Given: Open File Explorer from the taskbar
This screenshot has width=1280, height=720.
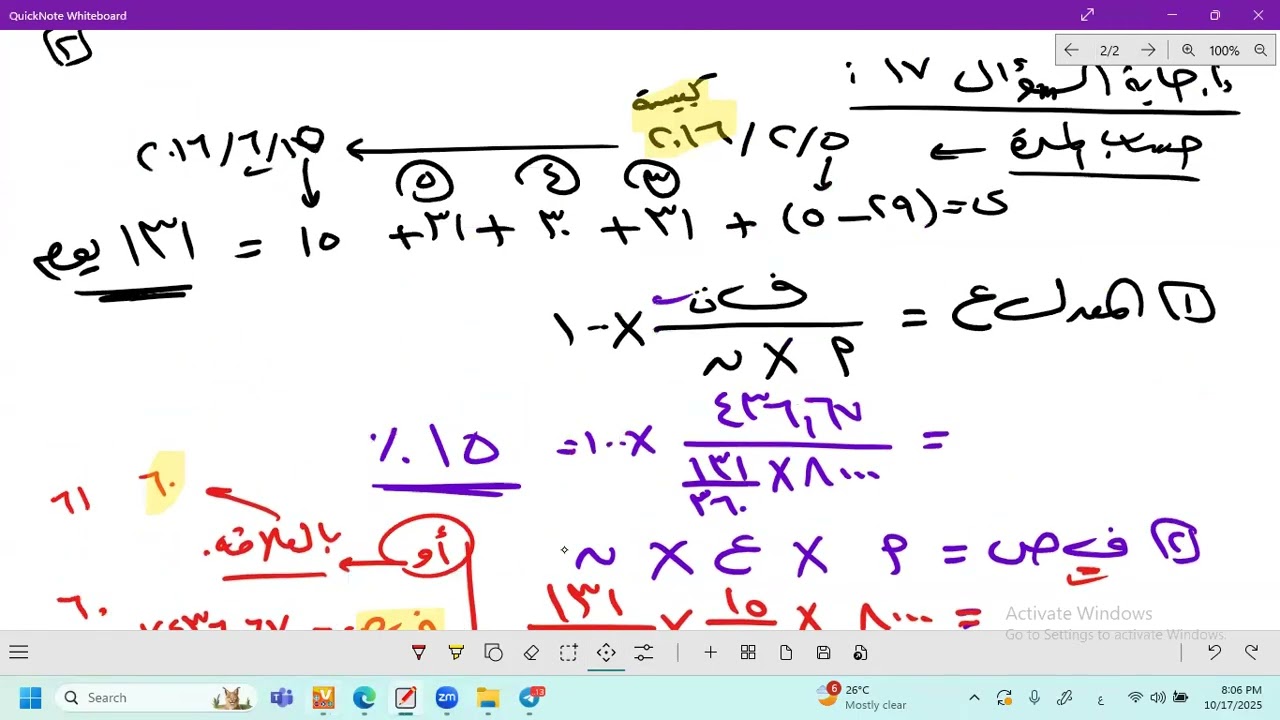Looking at the screenshot, I should click(x=487, y=697).
